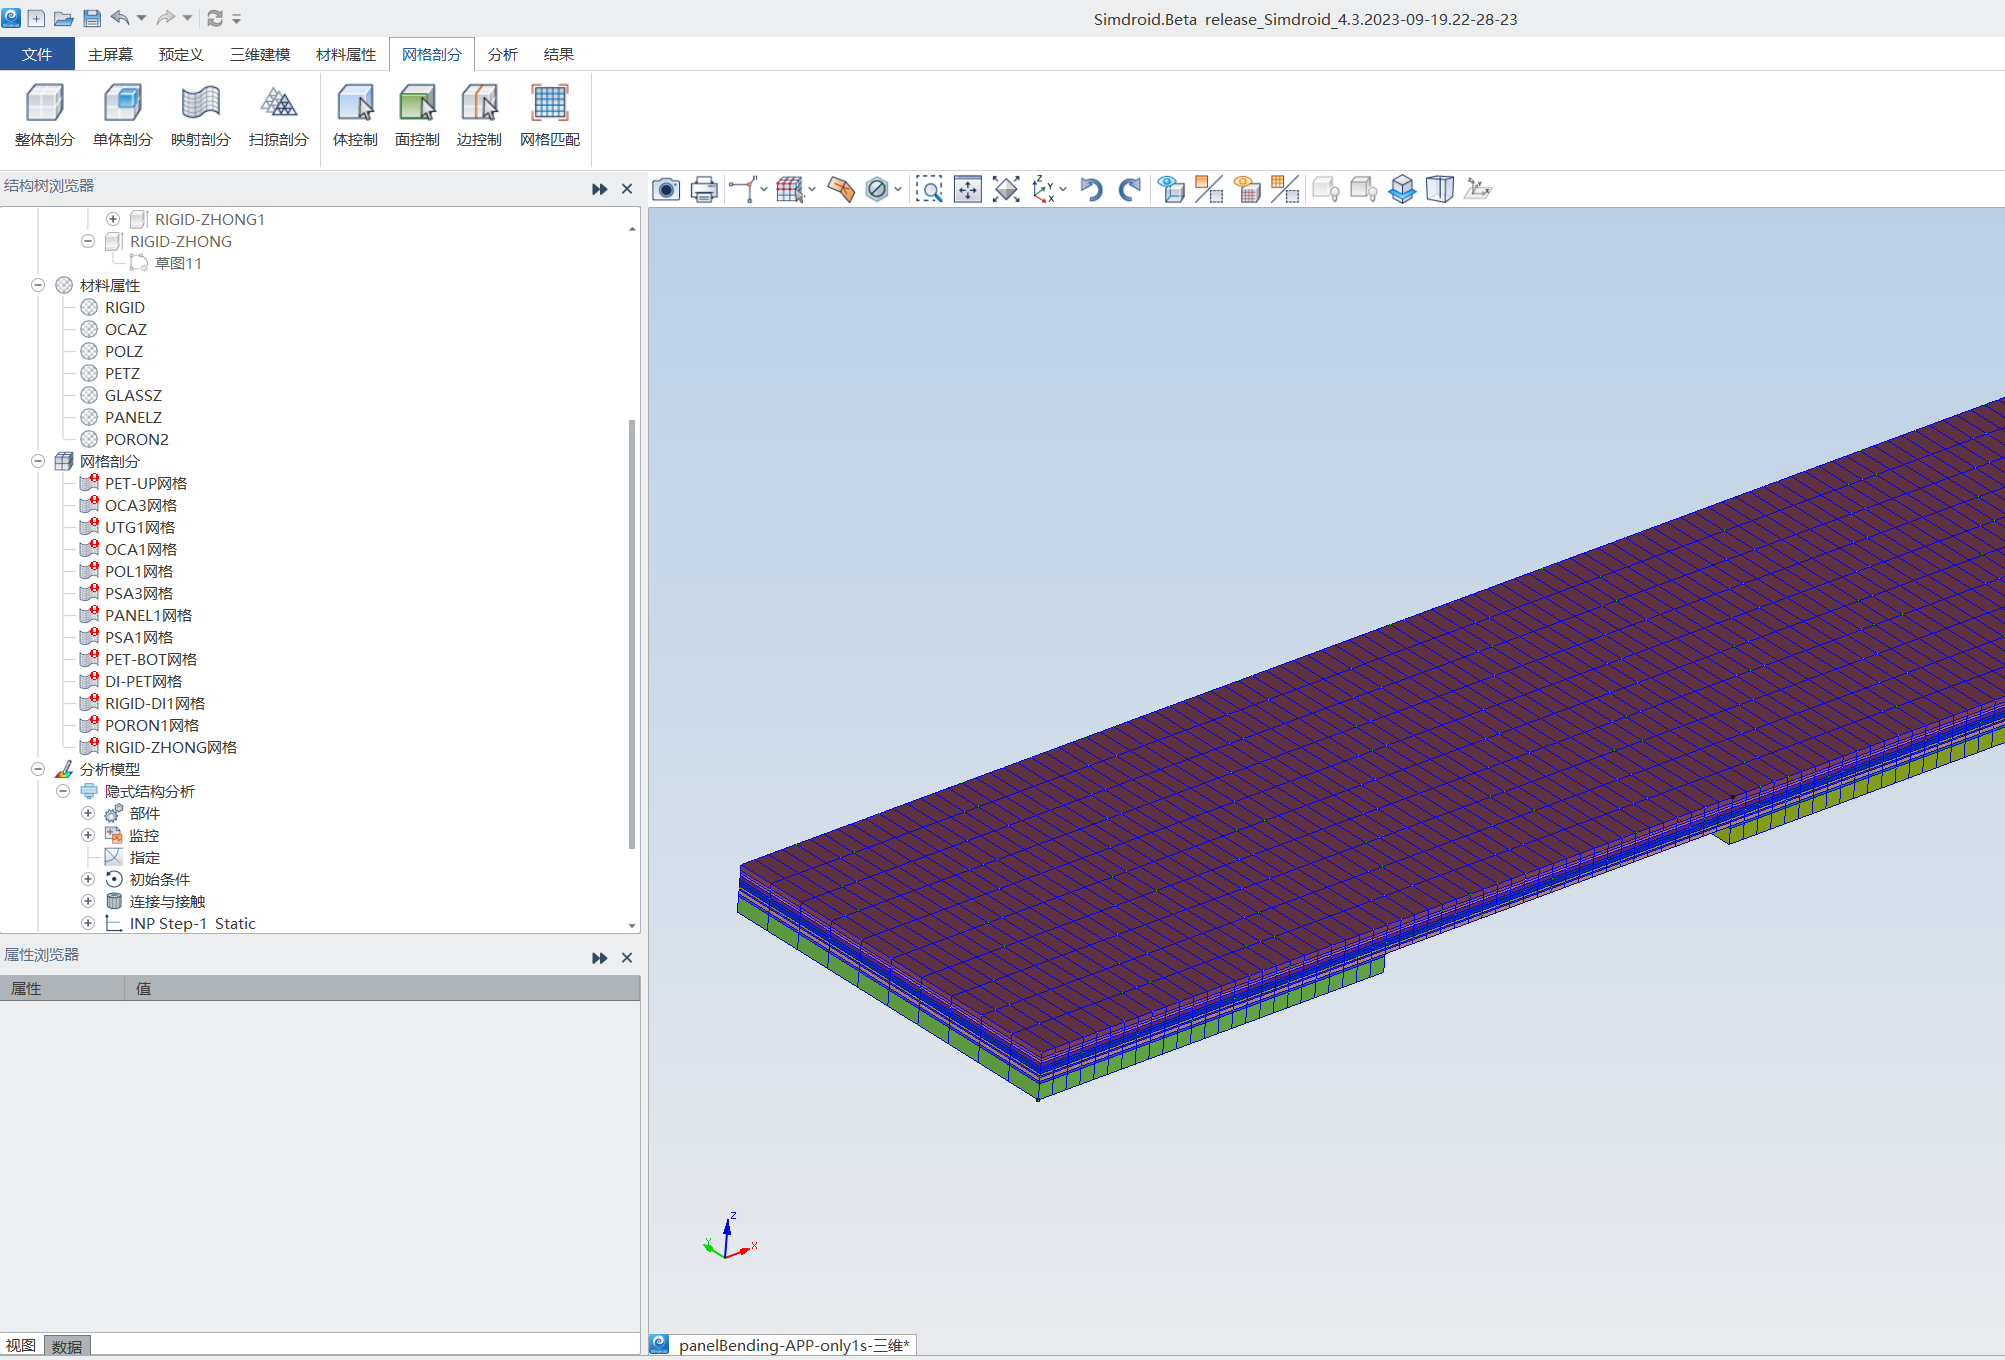Open a file with folder icon

63,18
